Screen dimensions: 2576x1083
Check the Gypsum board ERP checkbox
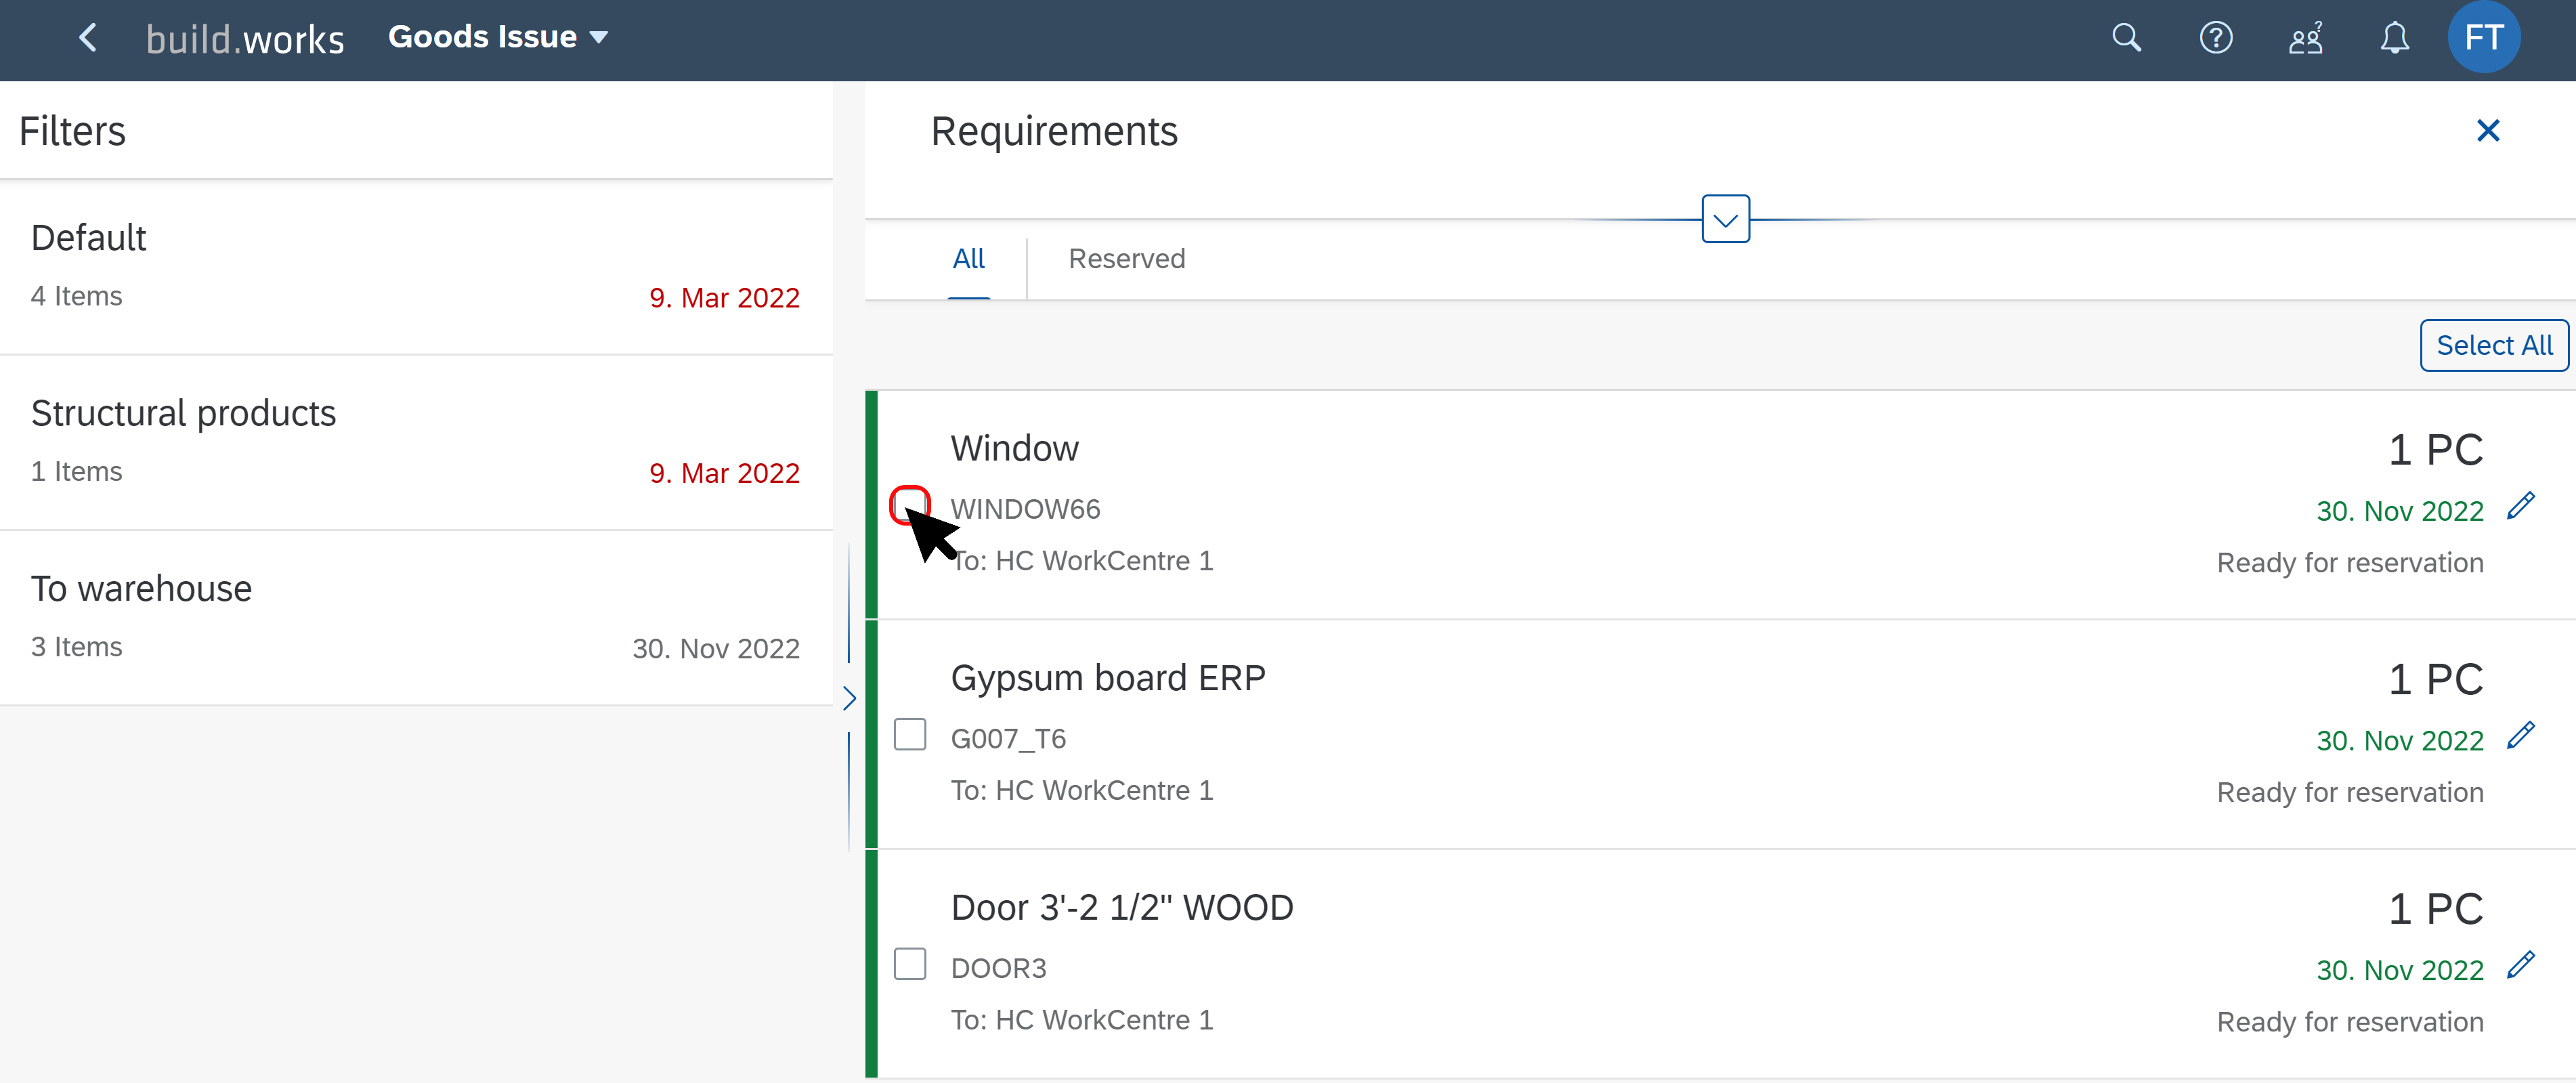coord(910,735)
